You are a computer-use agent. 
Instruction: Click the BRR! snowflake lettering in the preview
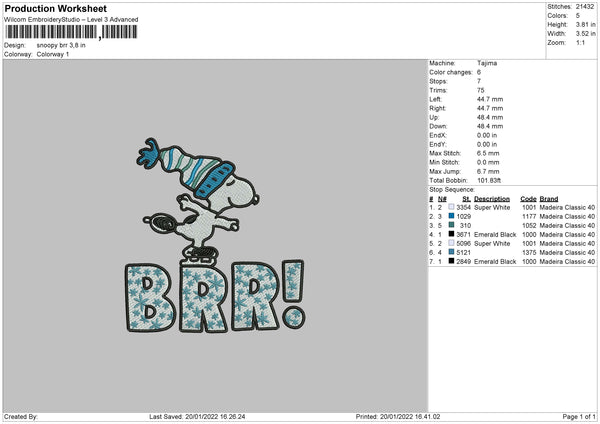coord(215,296)
